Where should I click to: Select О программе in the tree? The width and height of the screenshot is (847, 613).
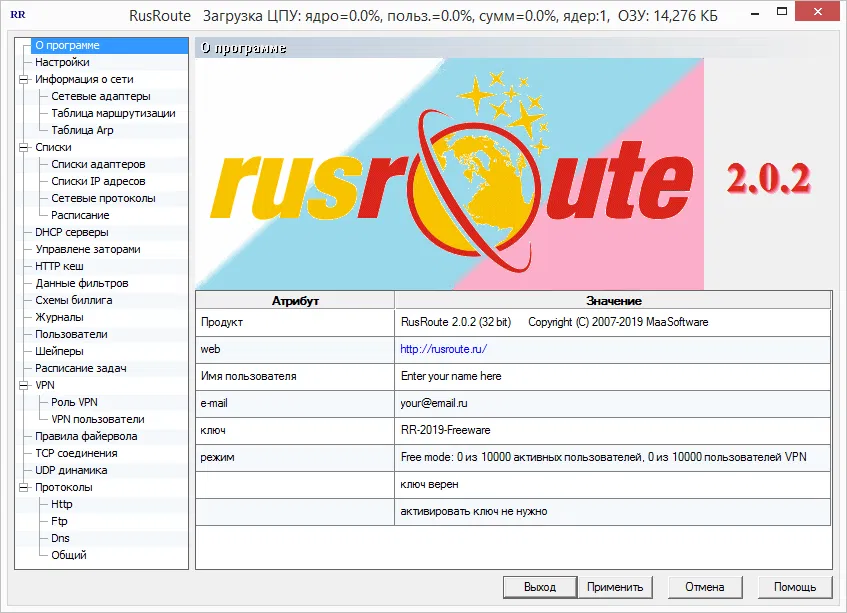68,45
